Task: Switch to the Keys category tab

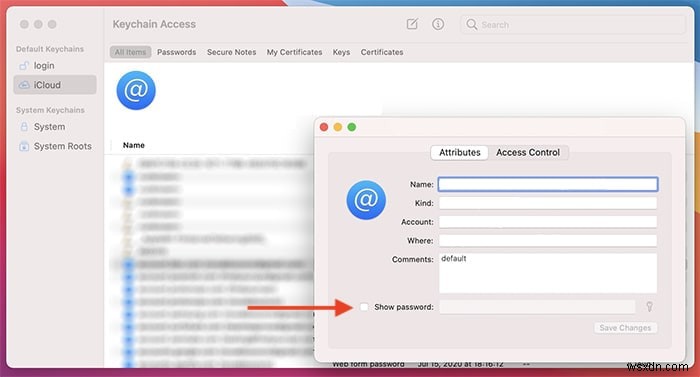Action: pyautogui.click(x=341, y=52)
